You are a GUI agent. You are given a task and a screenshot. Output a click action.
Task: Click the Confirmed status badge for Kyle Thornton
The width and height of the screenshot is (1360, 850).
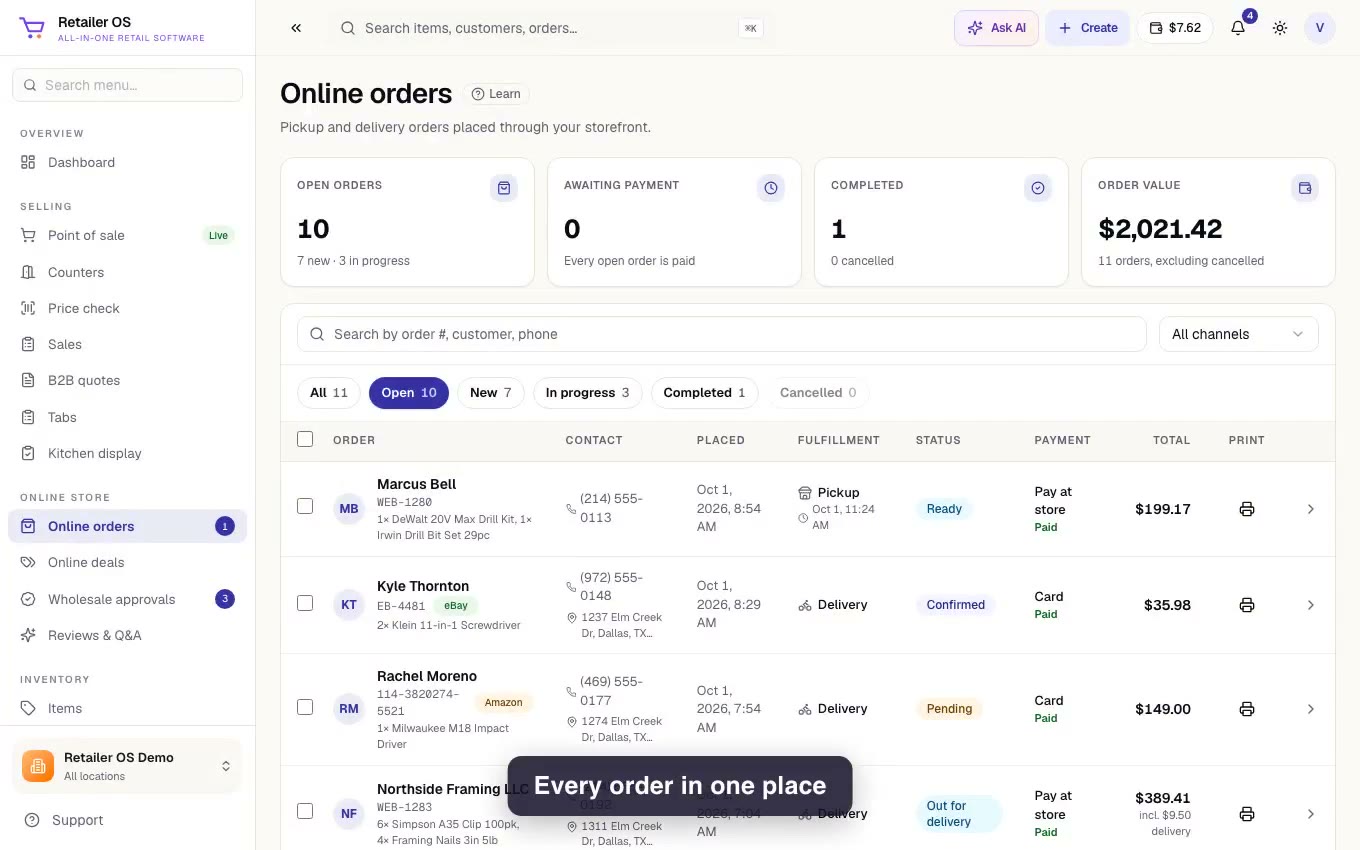[956, 605]
